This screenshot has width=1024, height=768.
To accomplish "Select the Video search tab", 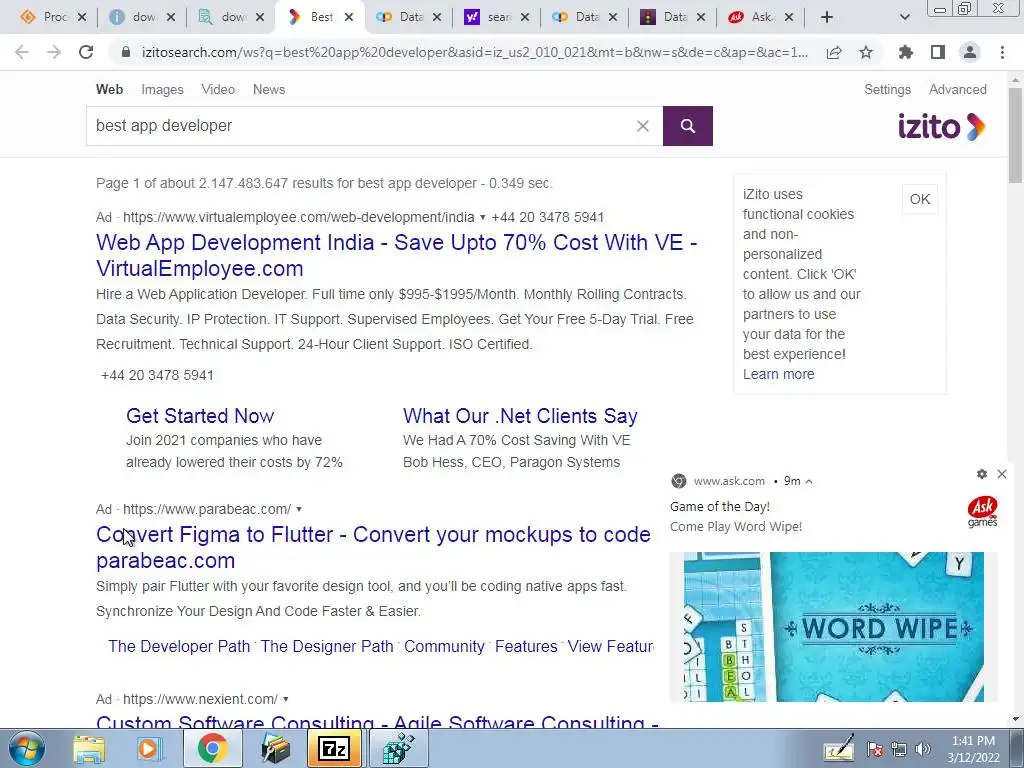I will 218,89.
